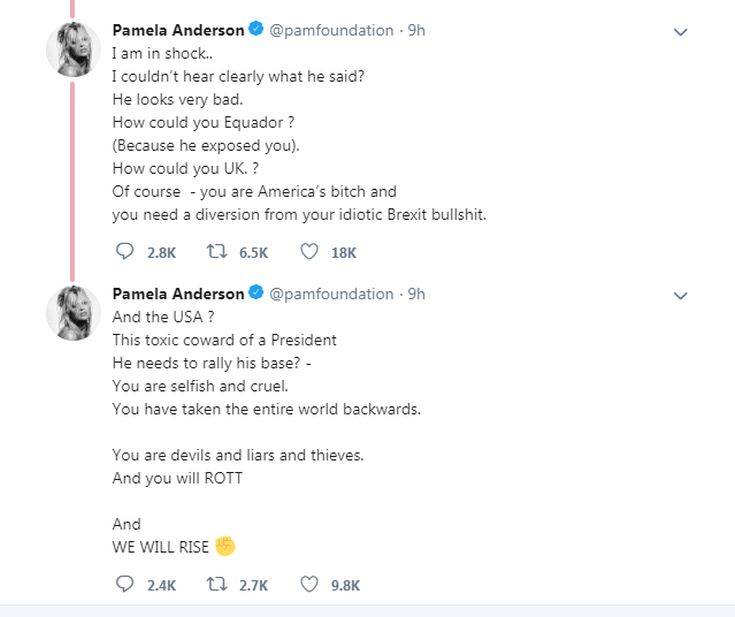Open the dropdown chevron on the first tweet
This screenshot has width=735, height=617.
[x=680, y=32]
